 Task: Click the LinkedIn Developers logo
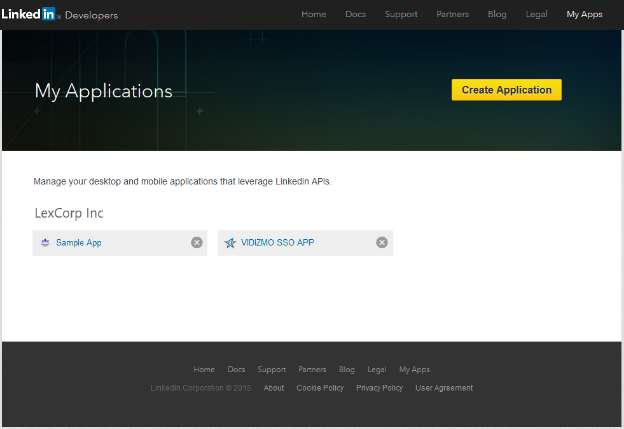click(60, 14)
